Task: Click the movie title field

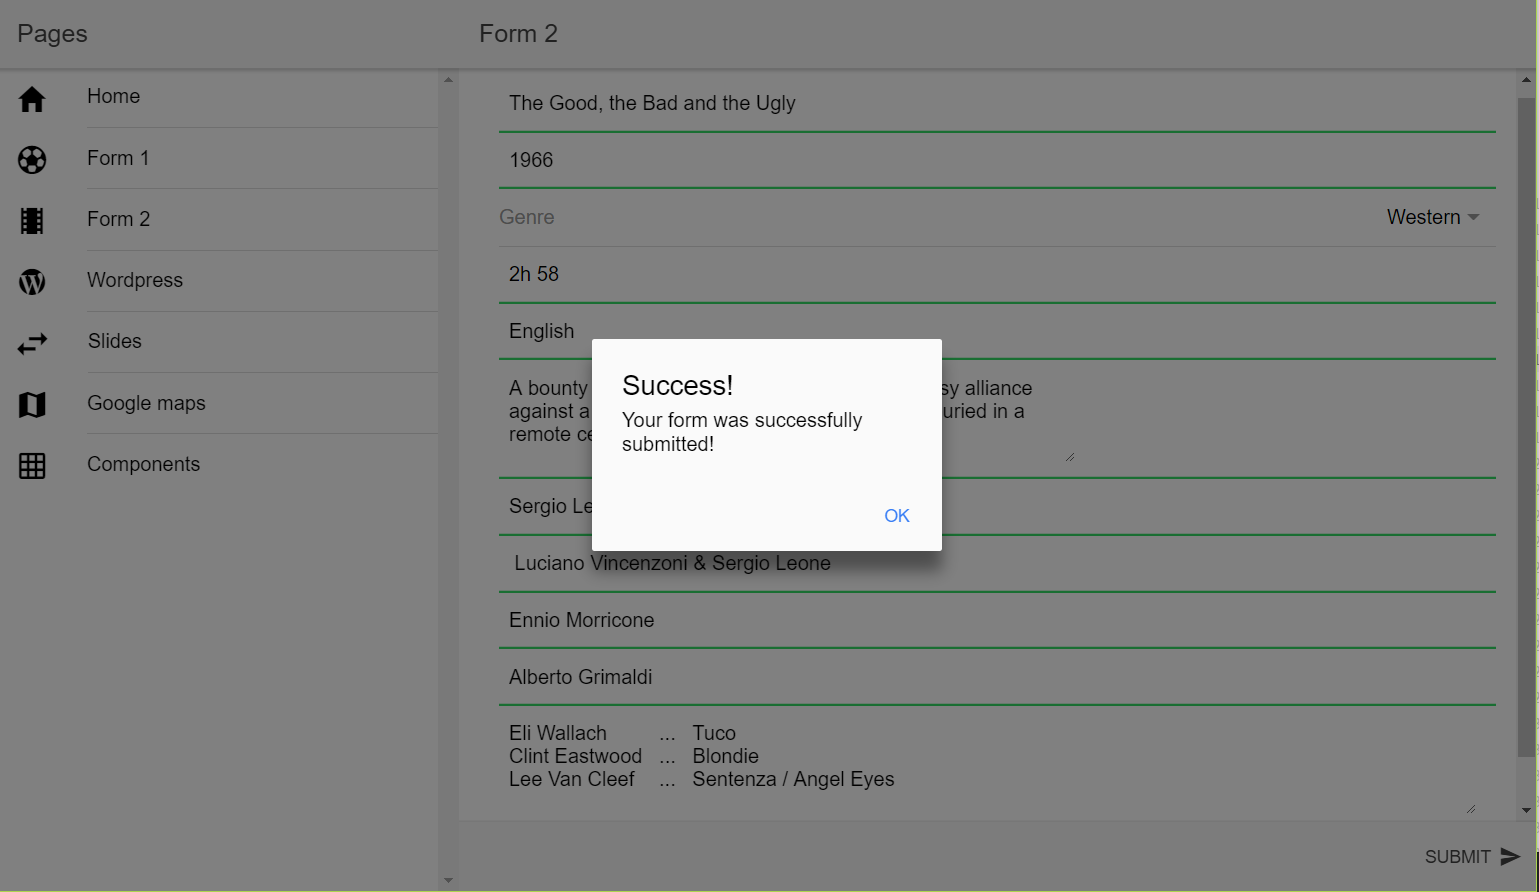Action: click(997, 104)
